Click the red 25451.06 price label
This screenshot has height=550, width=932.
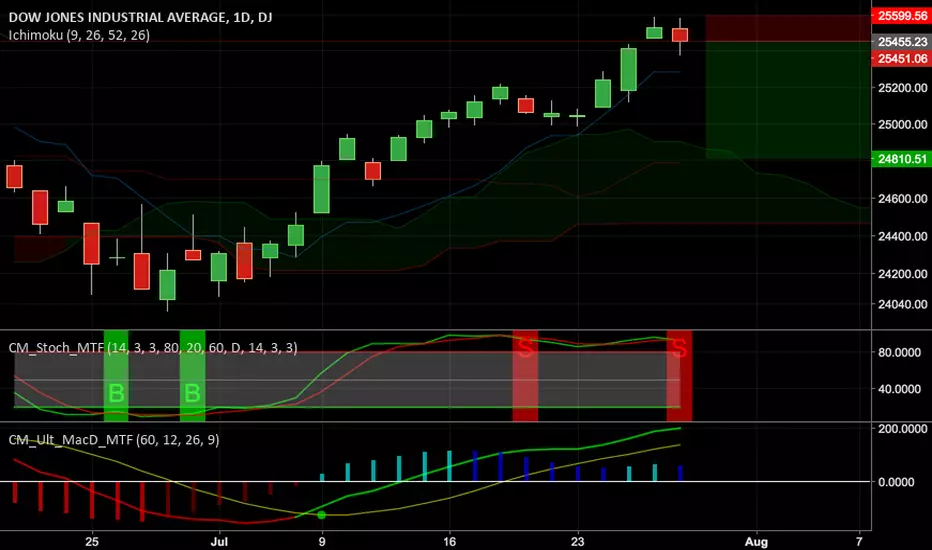[x=902, y=58]
